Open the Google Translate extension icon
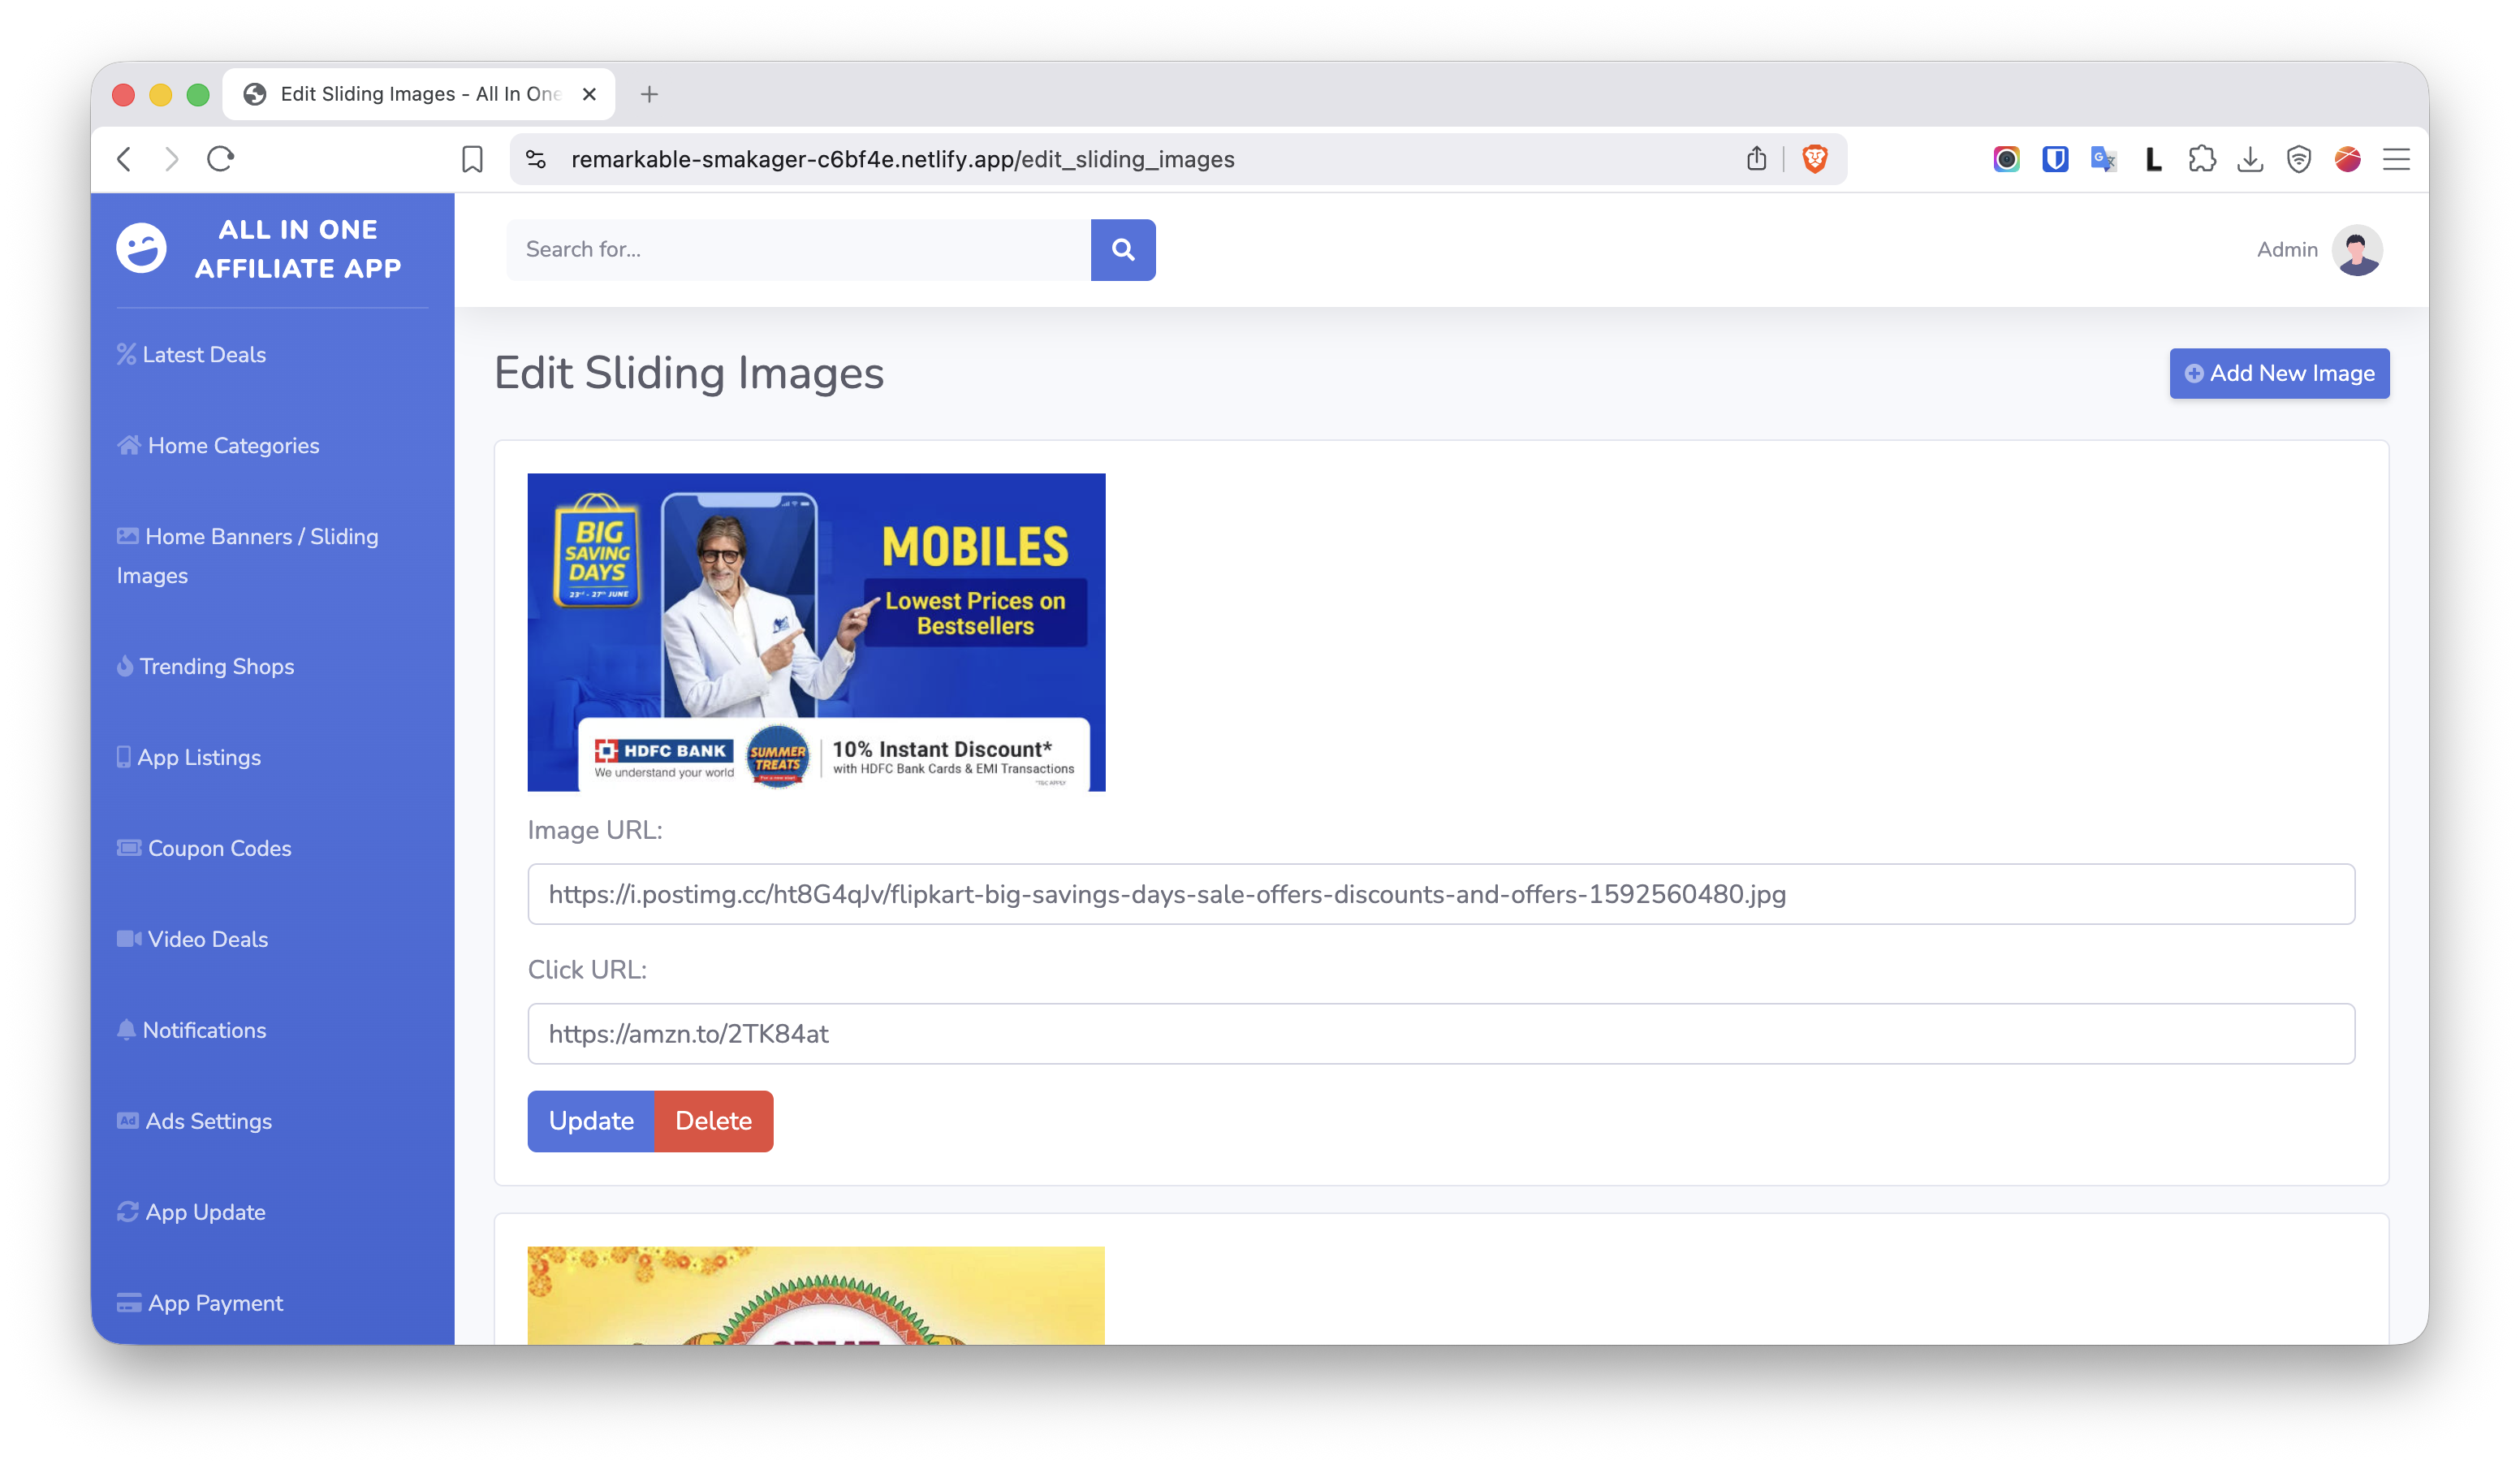The width and height of the screenshot is (2520, 1465). pos(2104,159)
